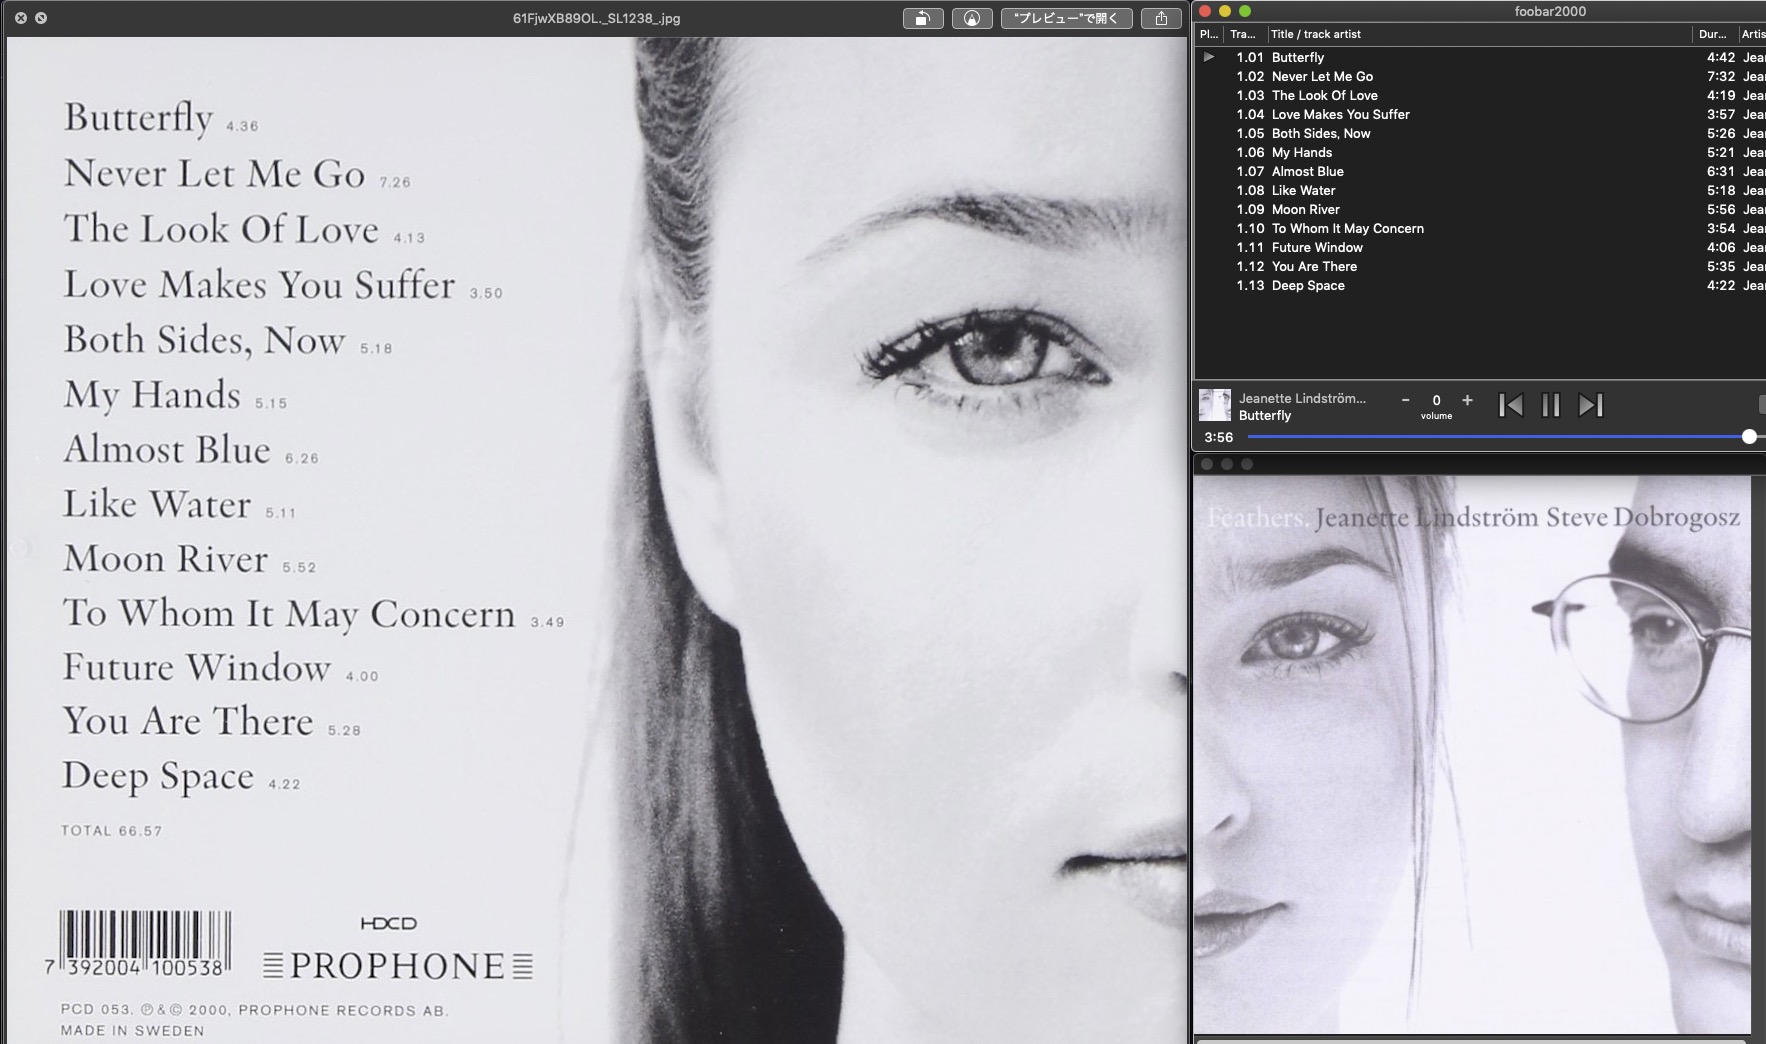Image resolution: width=1766 pixels, height=1044 pixels.
Task: Pause the Butterfly track playback
Action: tap(1550, 405)
